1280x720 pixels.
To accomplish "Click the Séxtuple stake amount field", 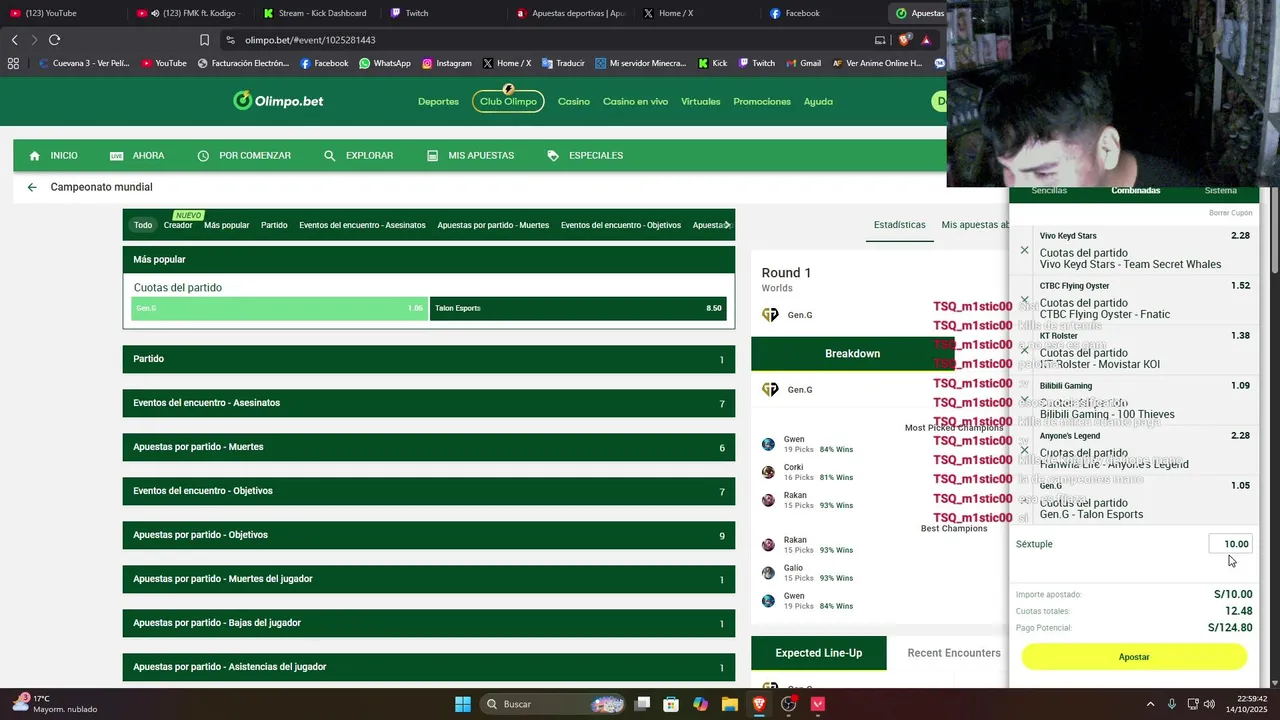I will [1231, 544].
